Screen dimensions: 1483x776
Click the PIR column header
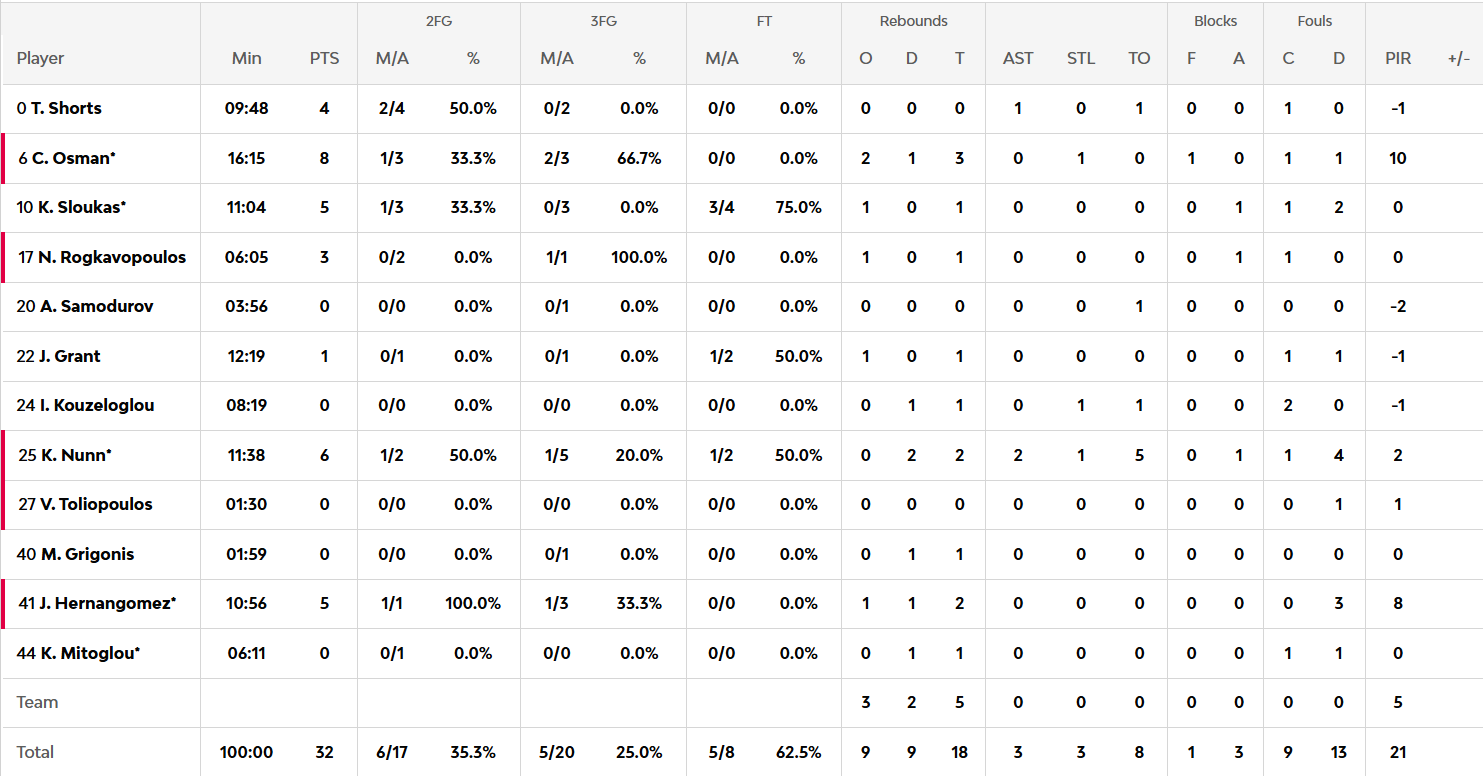1398,58
